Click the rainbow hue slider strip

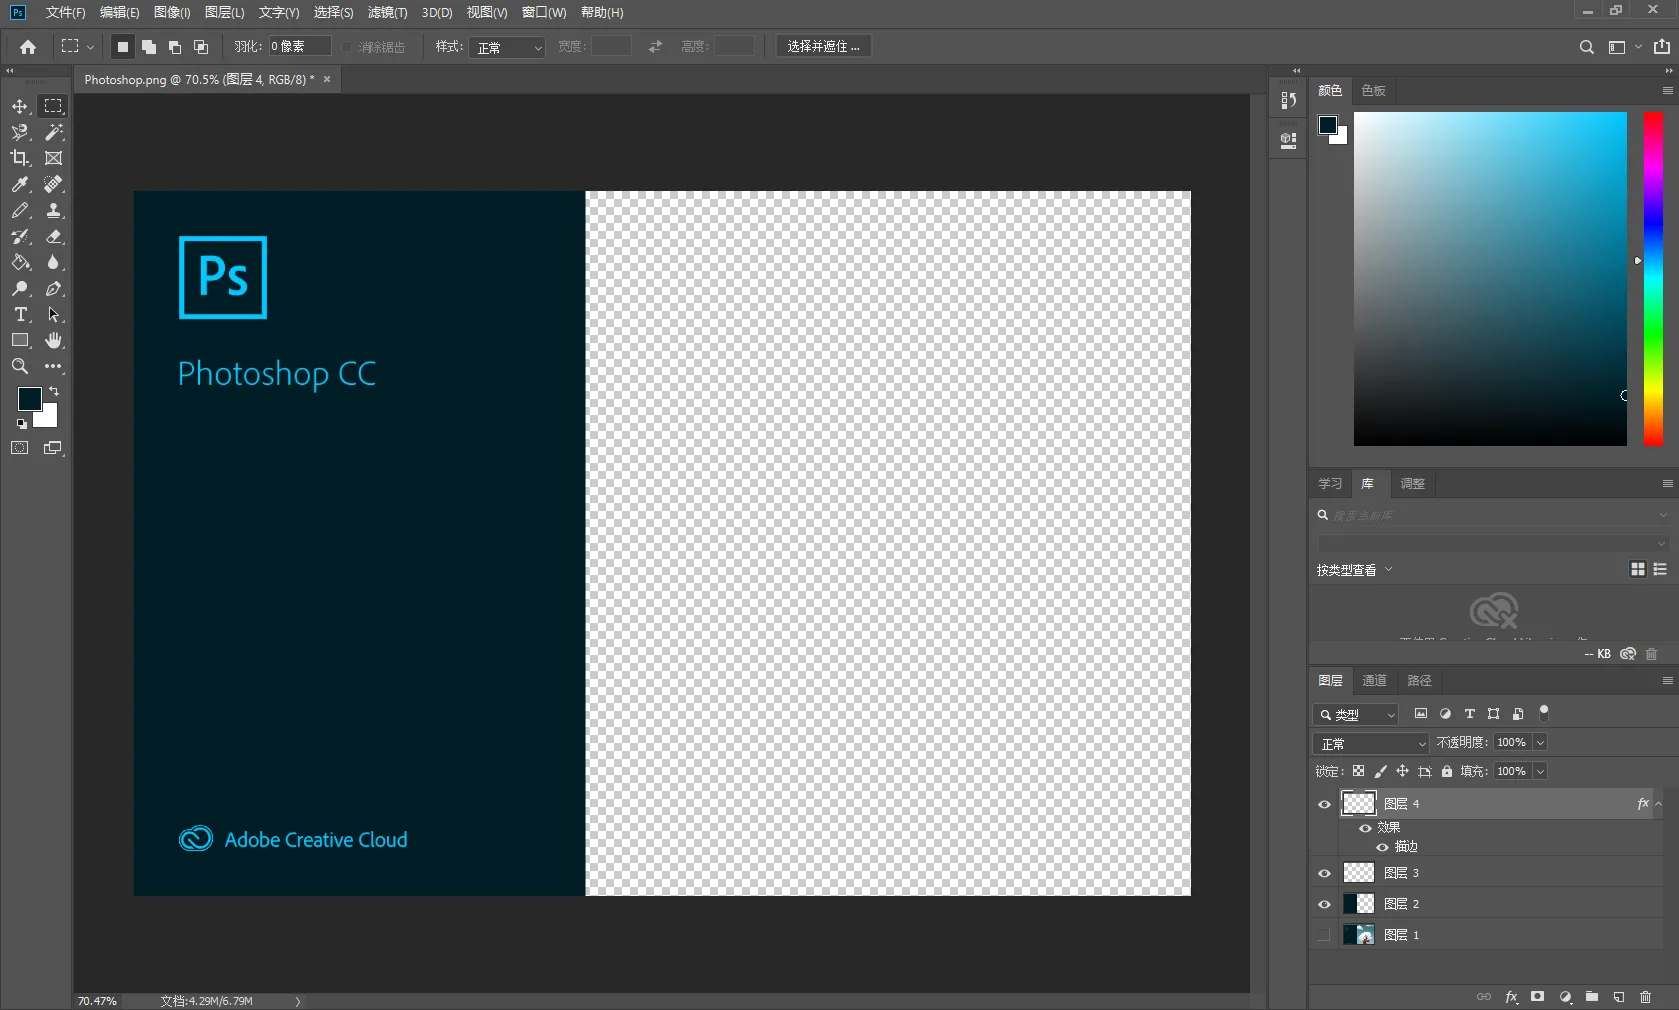pos(1653,279)
